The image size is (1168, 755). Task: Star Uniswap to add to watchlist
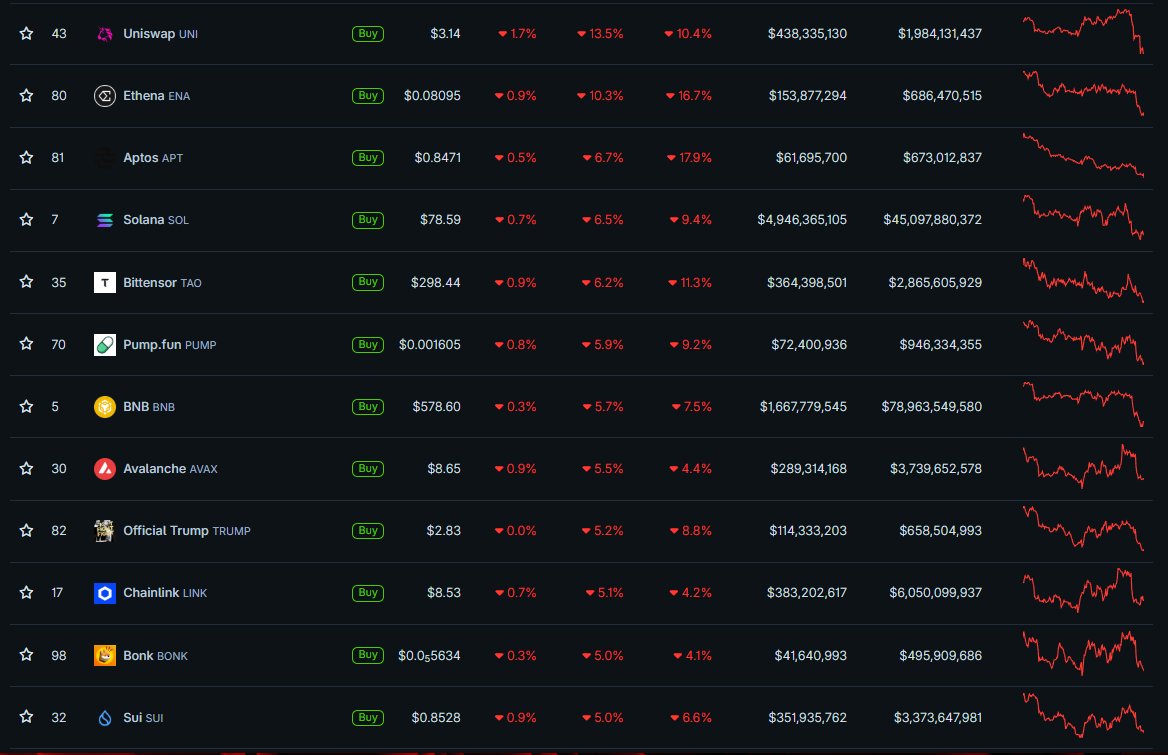point(27,34)
